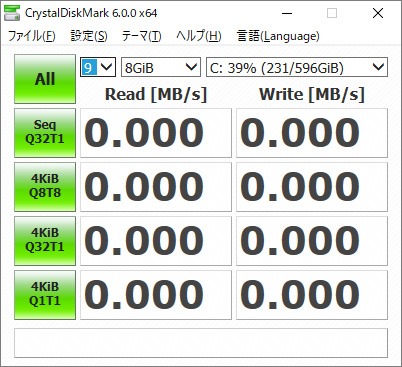Click the empty comment box at bottom
This screenshot has width=402, height=367.
(x=201, y=343)
